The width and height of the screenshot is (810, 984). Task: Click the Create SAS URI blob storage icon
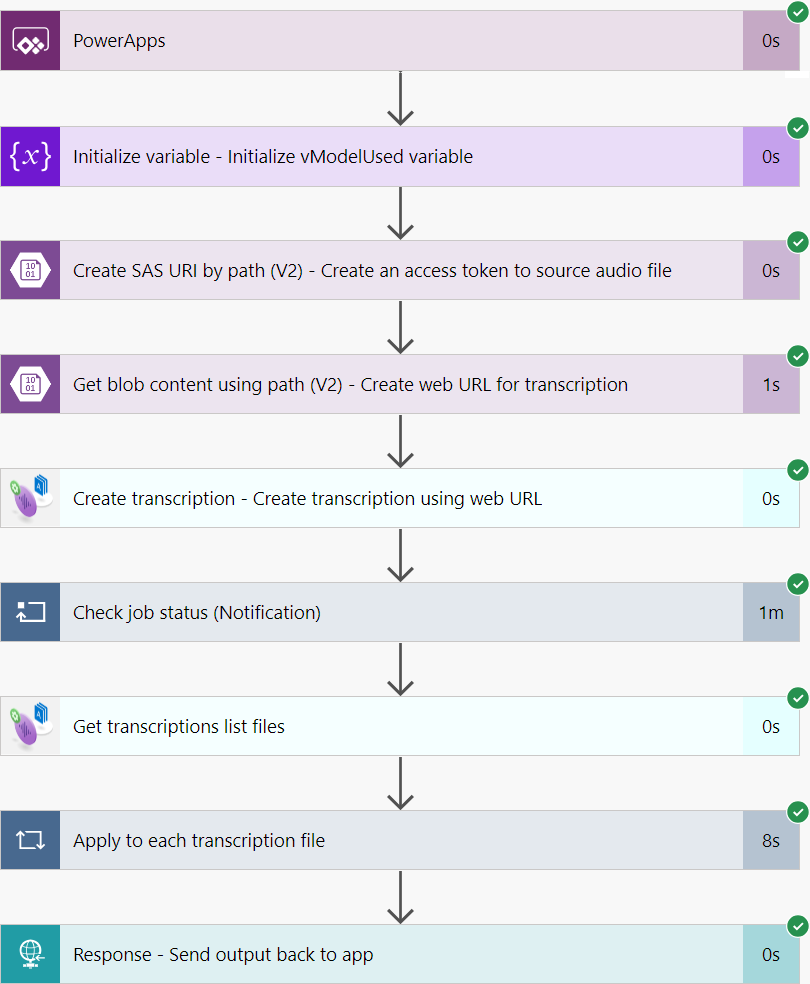coord(30,270)
